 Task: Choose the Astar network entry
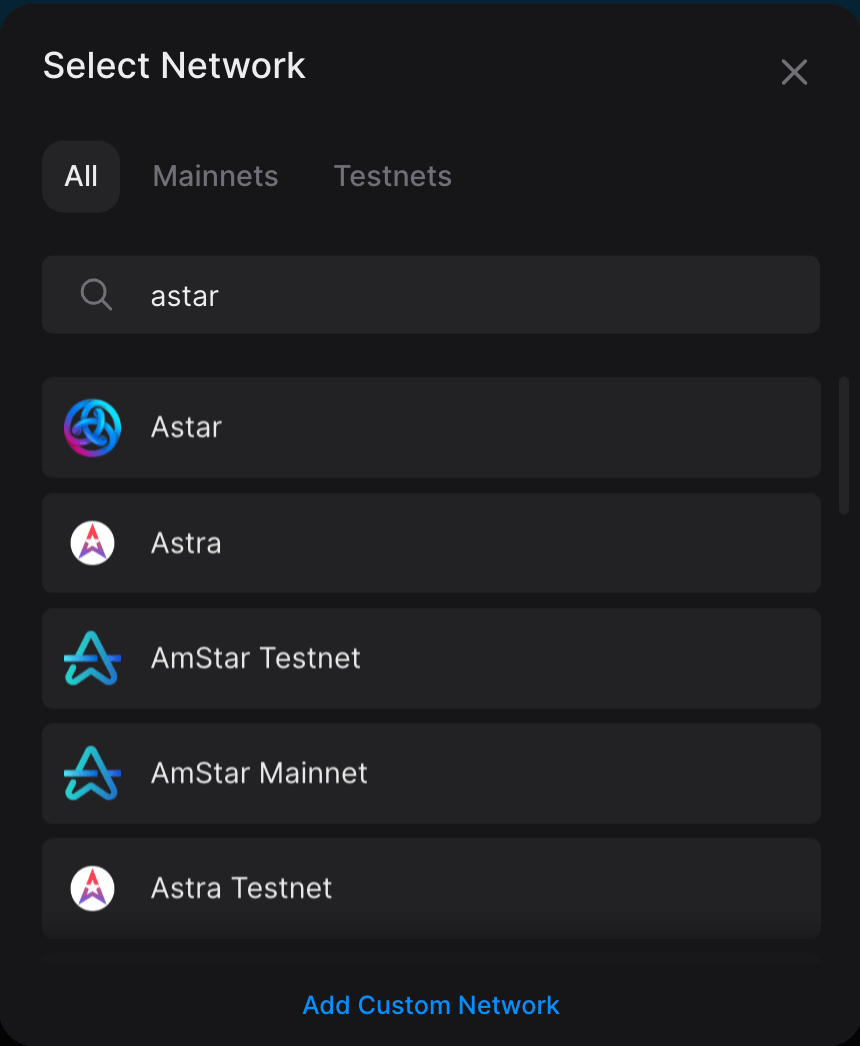pyautogui.click(x=431, y=427)
